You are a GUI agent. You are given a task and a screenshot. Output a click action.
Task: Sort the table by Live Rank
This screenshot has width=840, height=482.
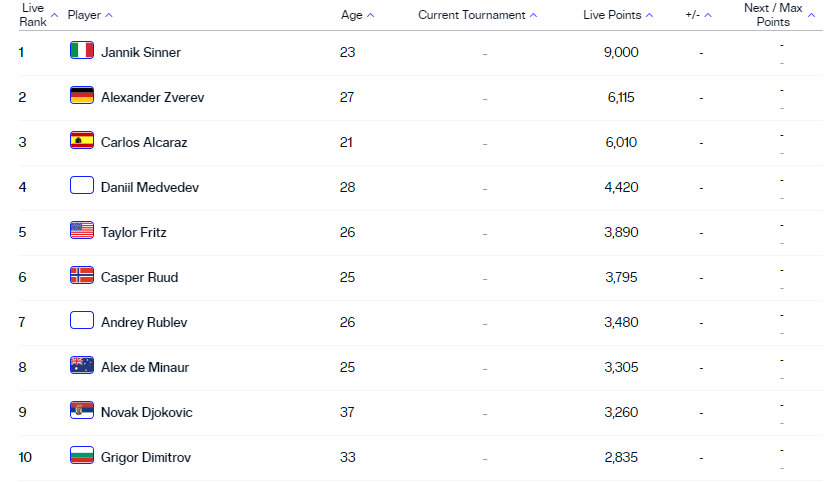click(x=34, y=15)
